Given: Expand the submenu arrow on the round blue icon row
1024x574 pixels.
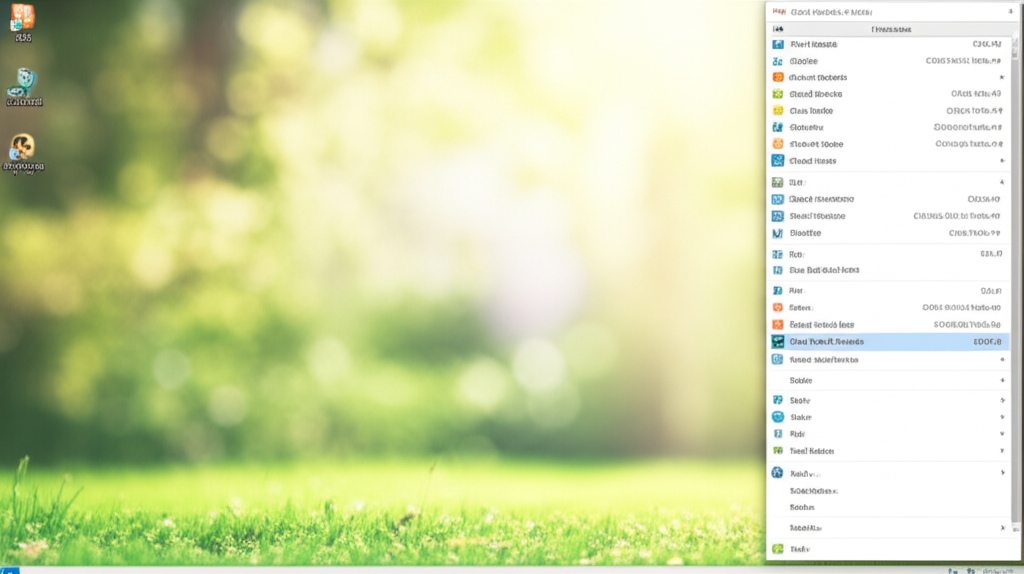Looking at the screenshot, I should click(x=1002, y=417).
